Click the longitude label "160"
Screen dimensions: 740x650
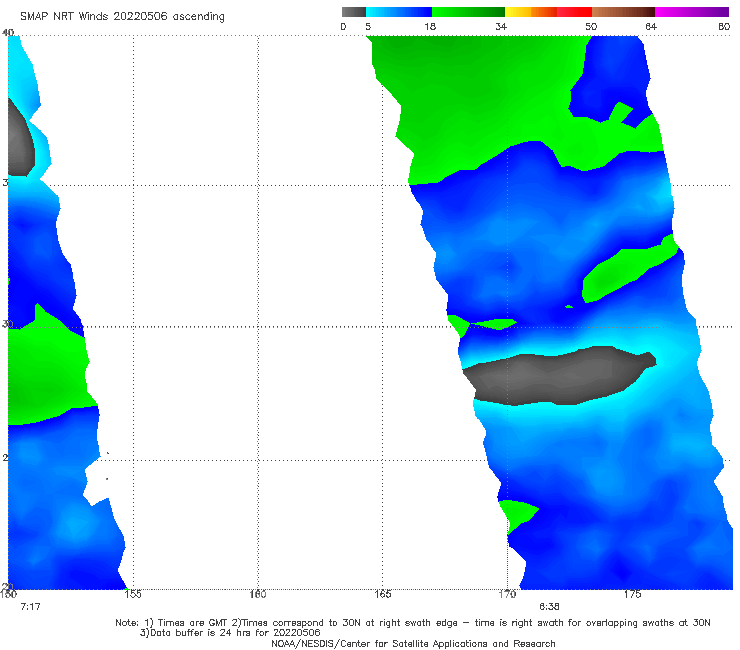(258, 594)
